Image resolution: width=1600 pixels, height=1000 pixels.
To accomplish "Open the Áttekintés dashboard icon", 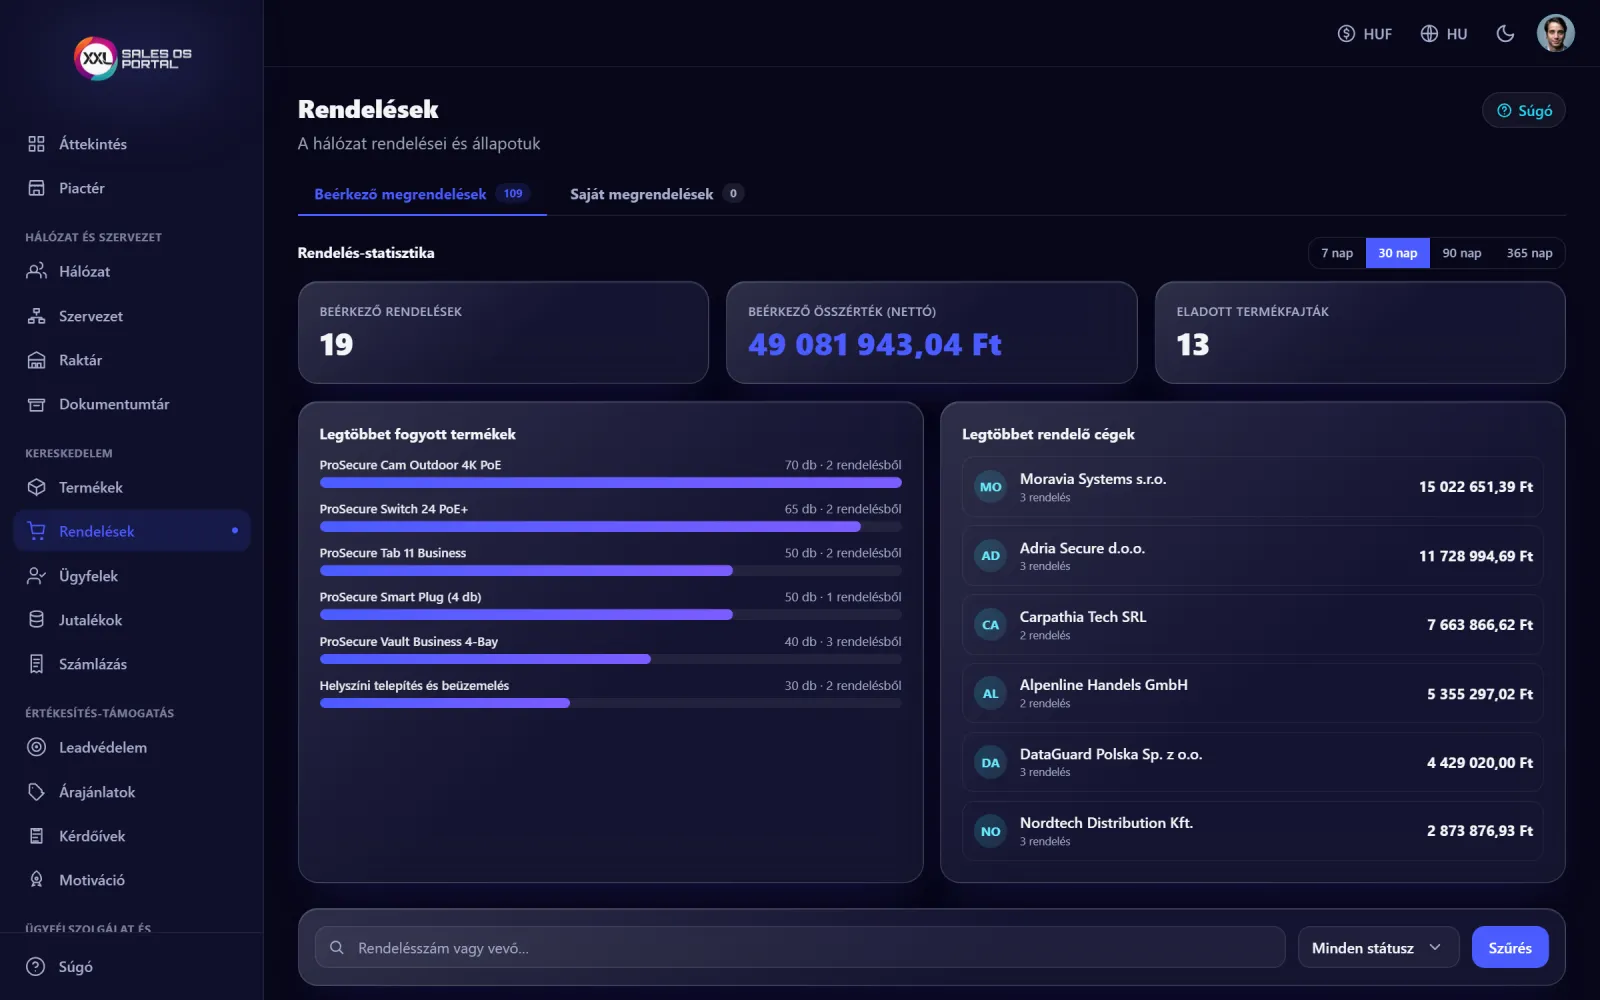I will click(x=36, y=144).
